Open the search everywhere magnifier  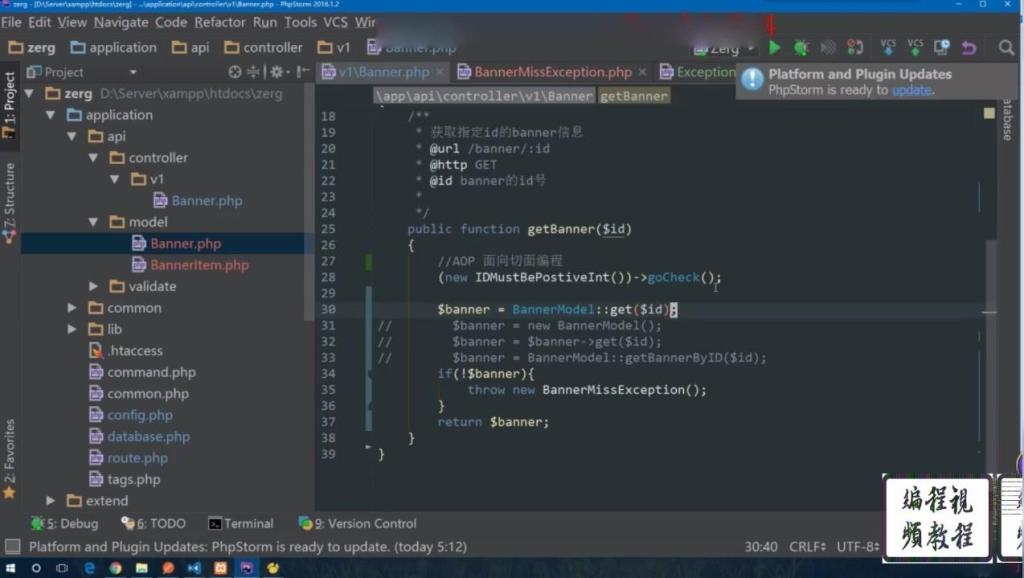(x=1006, y=48)
